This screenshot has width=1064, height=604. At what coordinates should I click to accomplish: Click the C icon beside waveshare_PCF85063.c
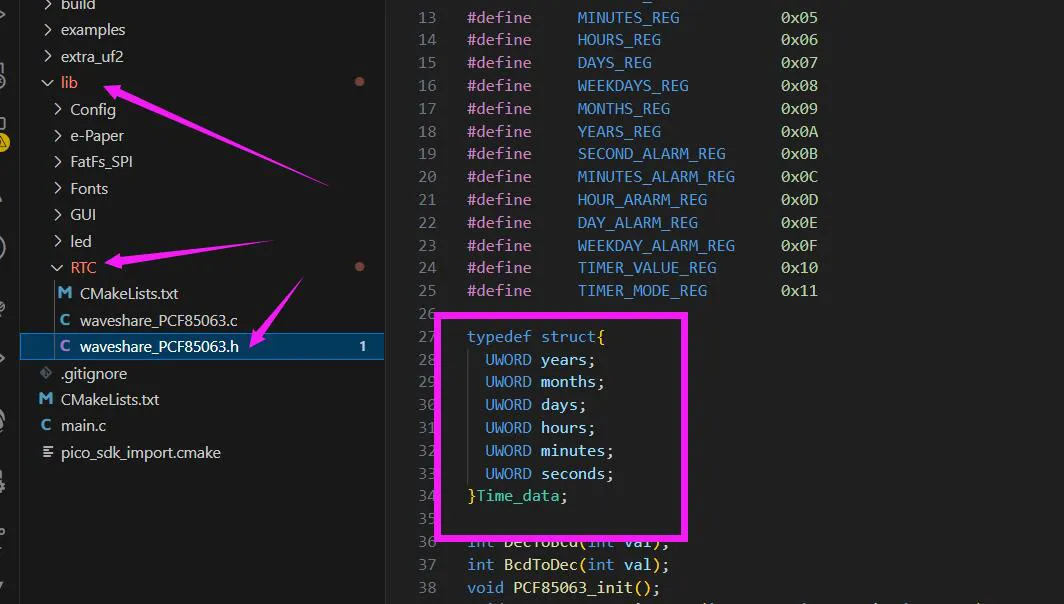(x=65, y=320)
